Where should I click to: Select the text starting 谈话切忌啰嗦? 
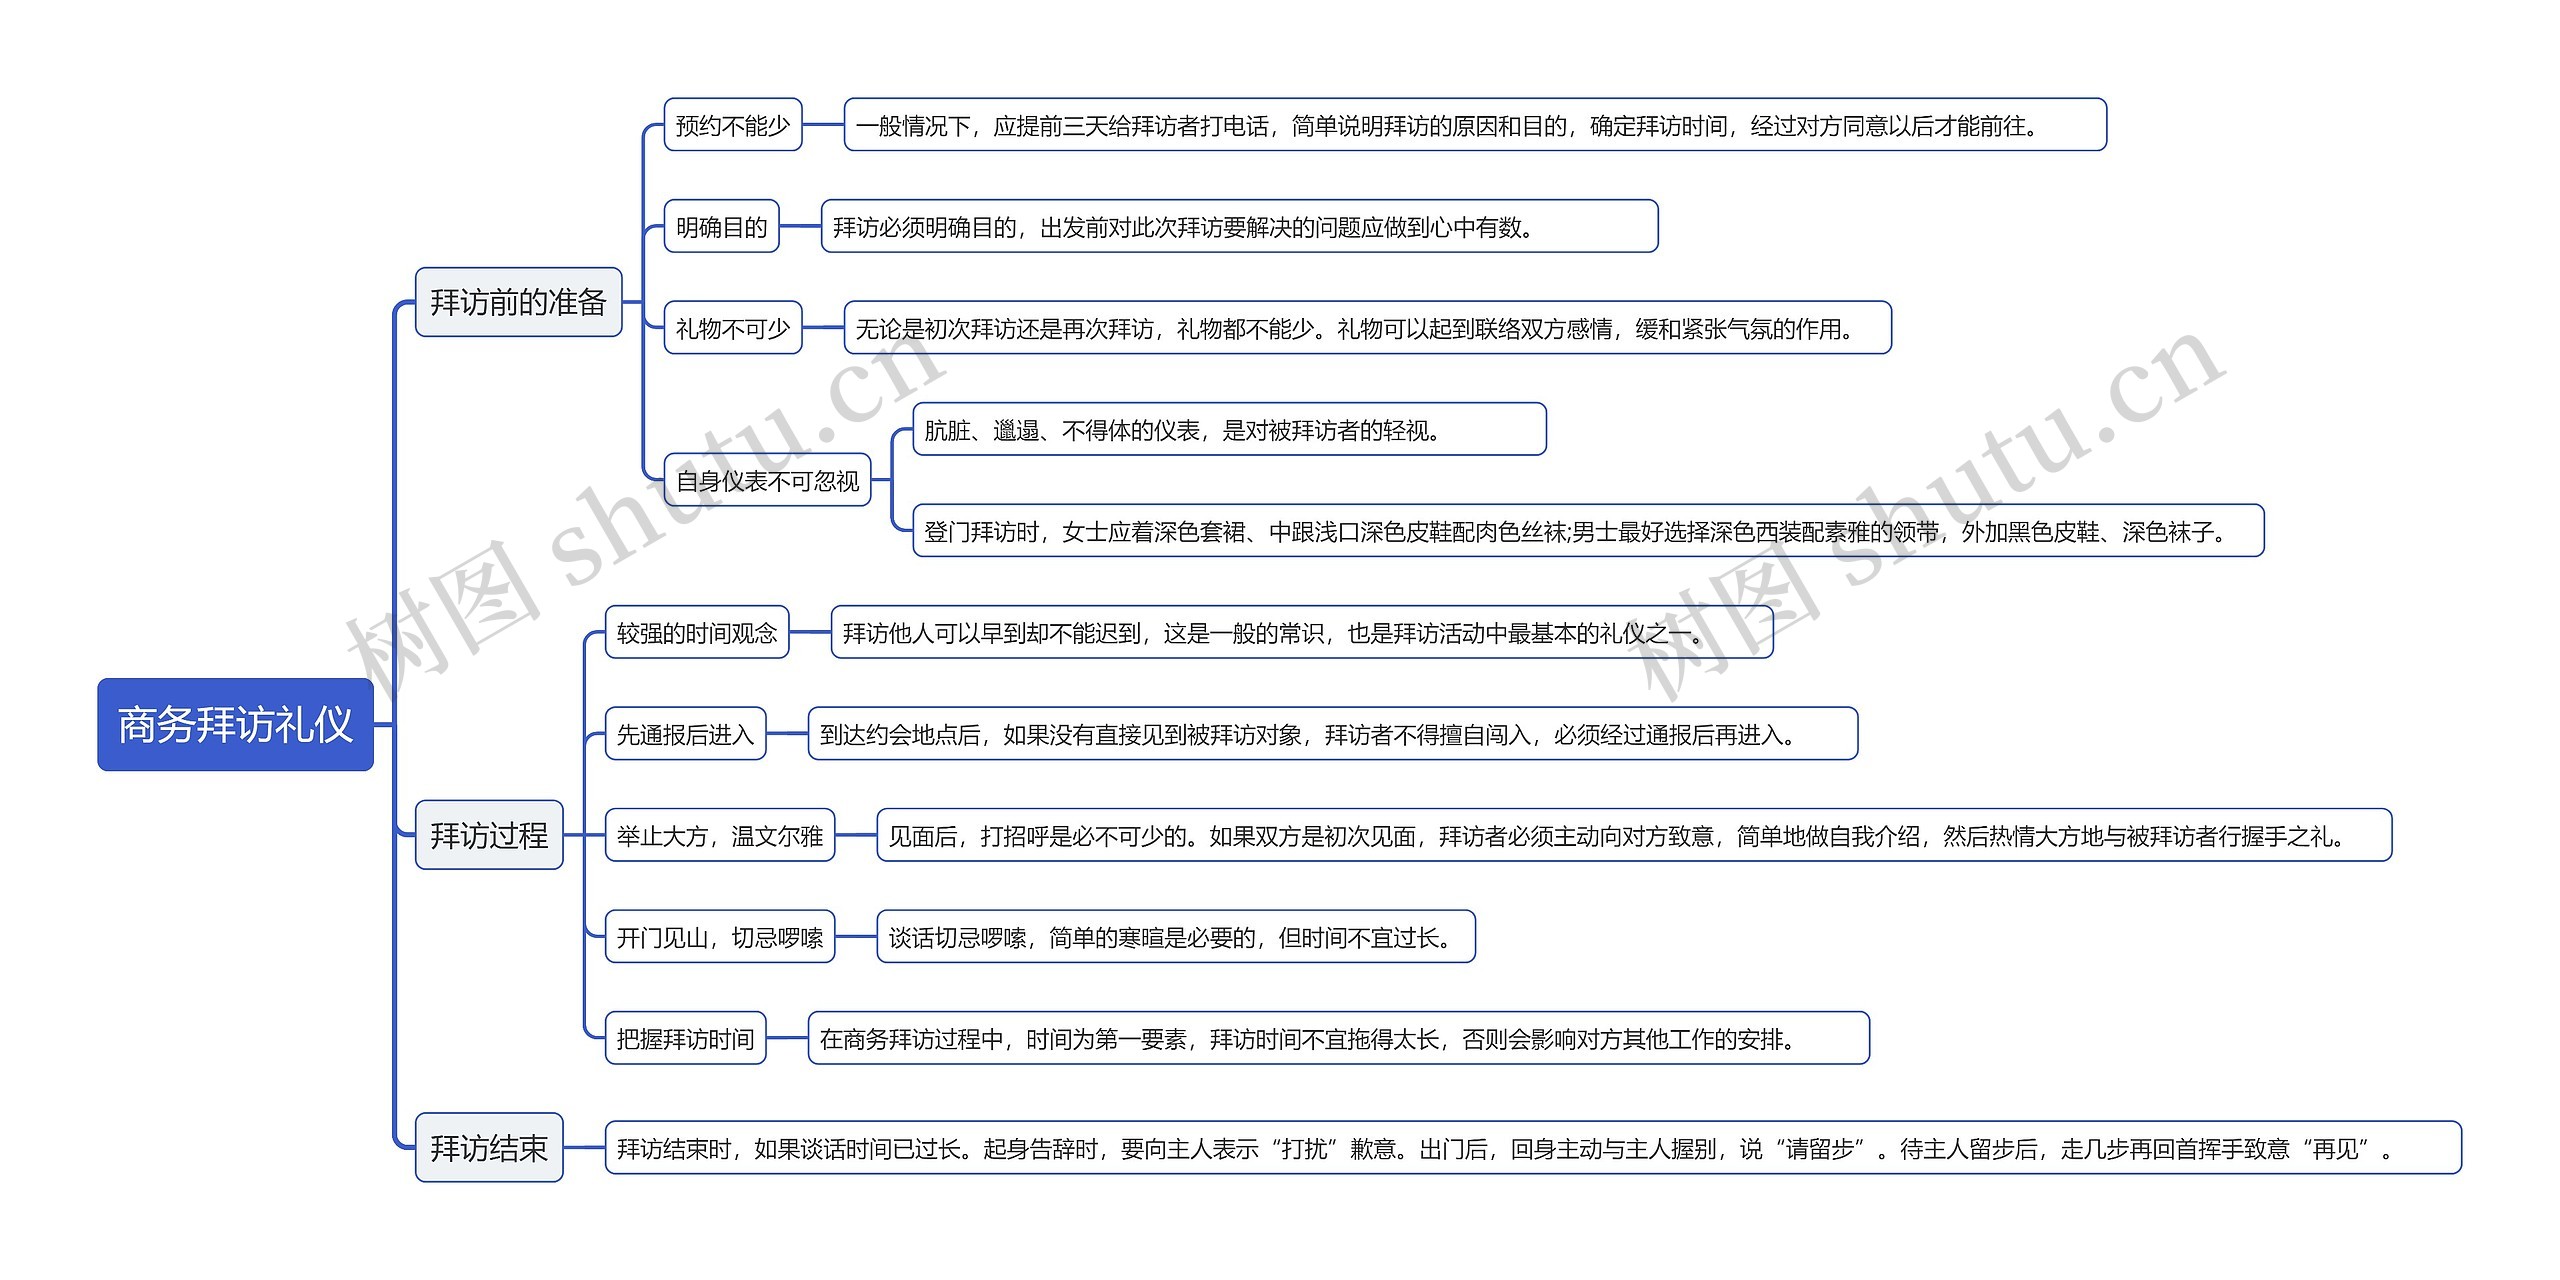[1176, 937]
